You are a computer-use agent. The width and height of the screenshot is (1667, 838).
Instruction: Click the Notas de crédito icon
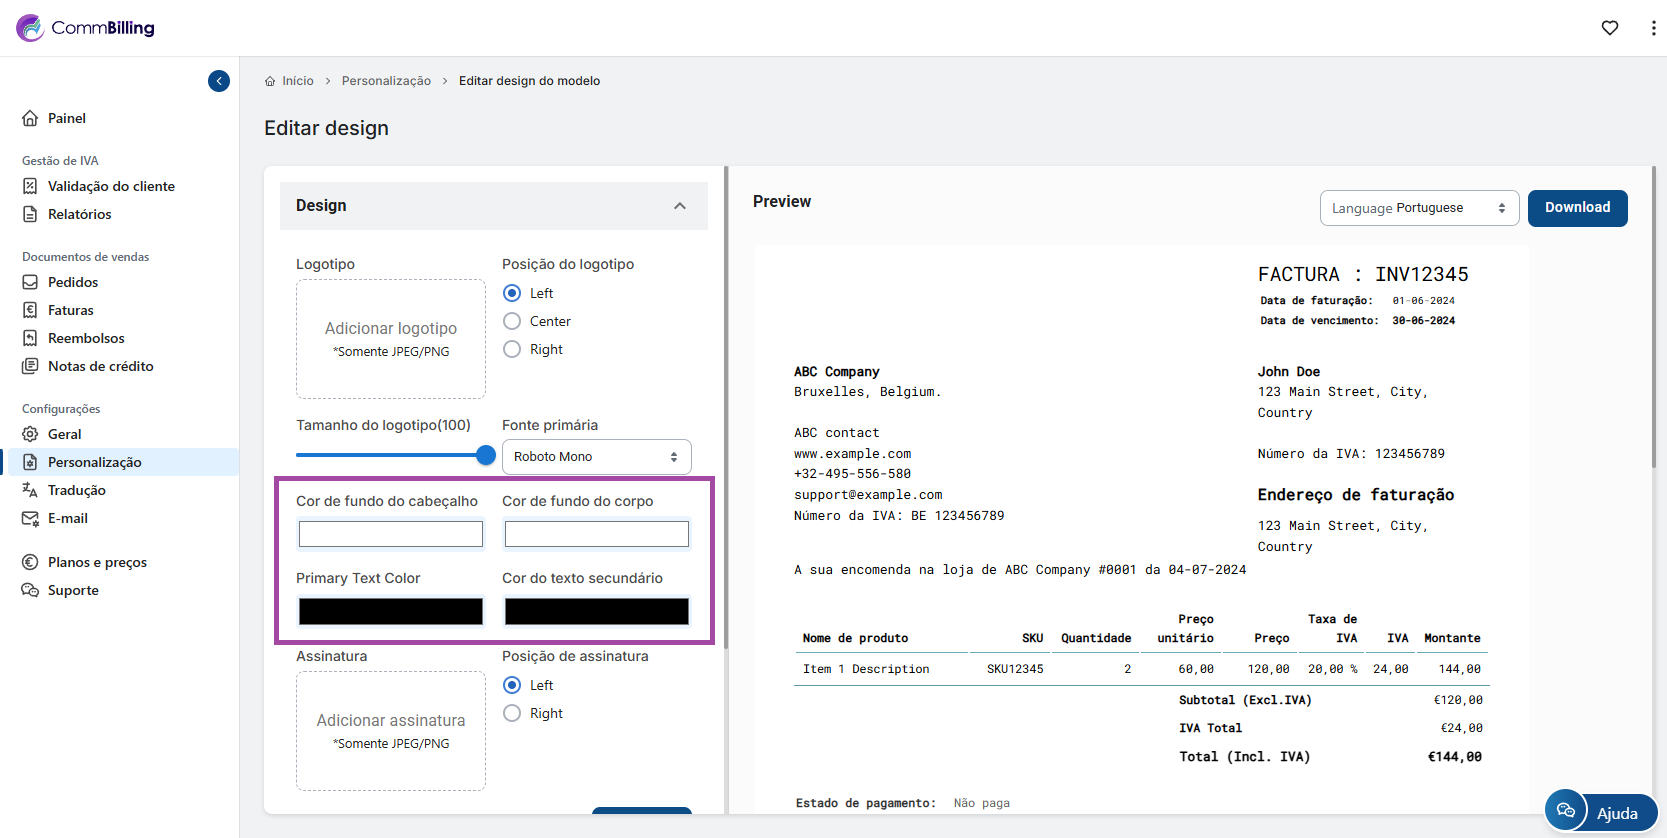pyautogui.click(x=30, y=366)
